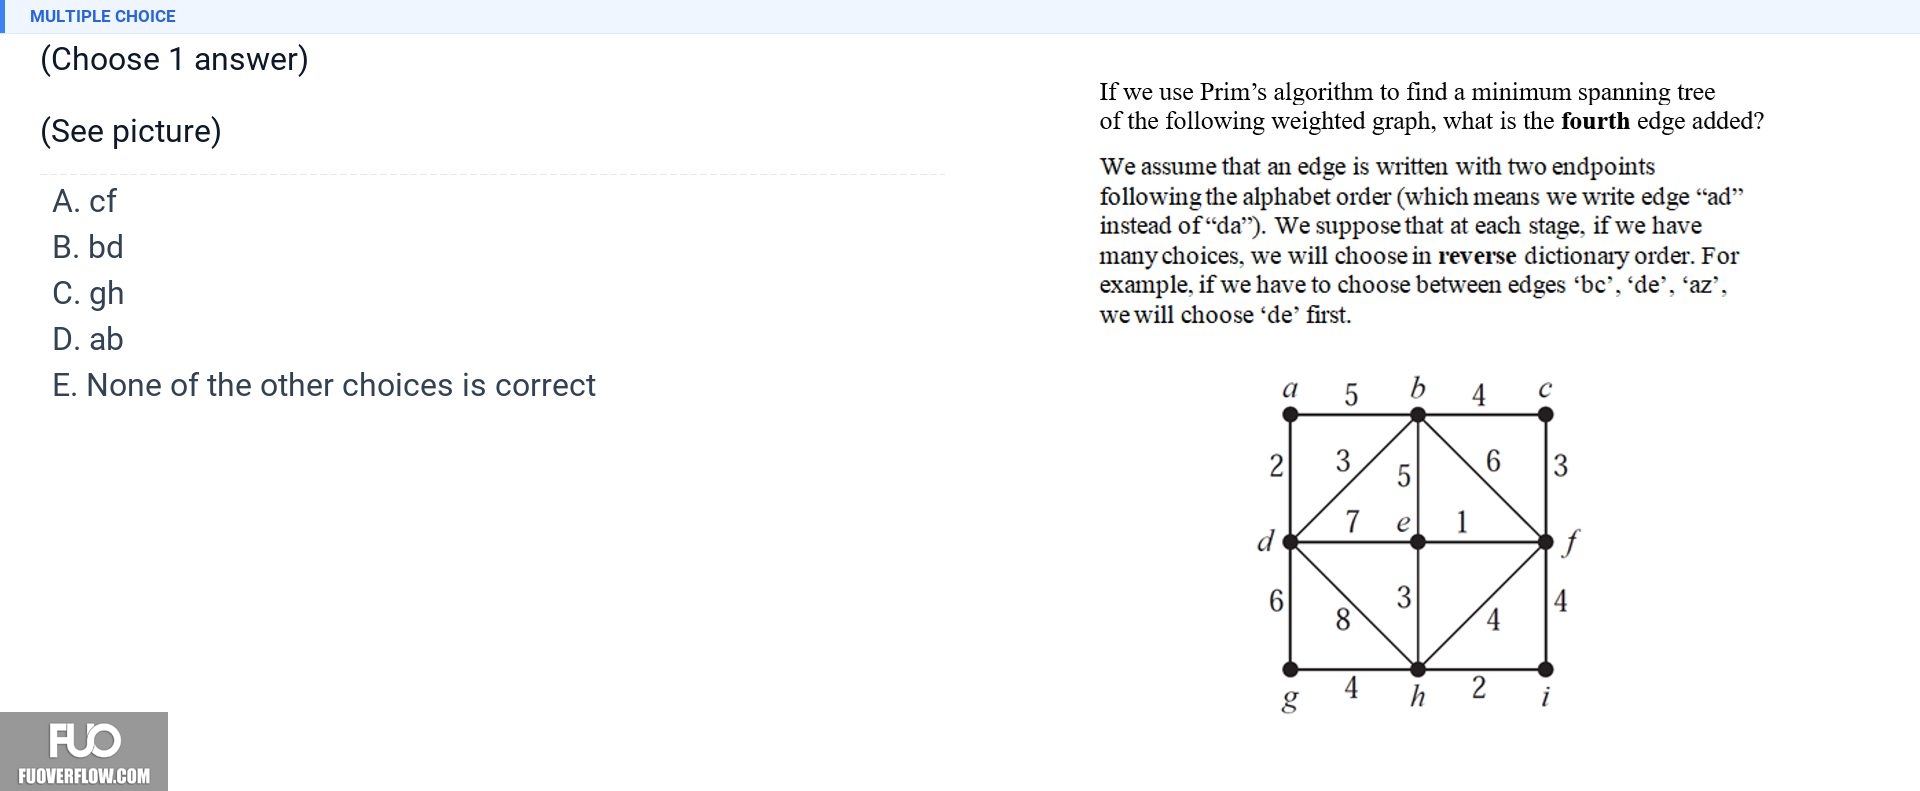Select answer A. cf

(84, 201)
